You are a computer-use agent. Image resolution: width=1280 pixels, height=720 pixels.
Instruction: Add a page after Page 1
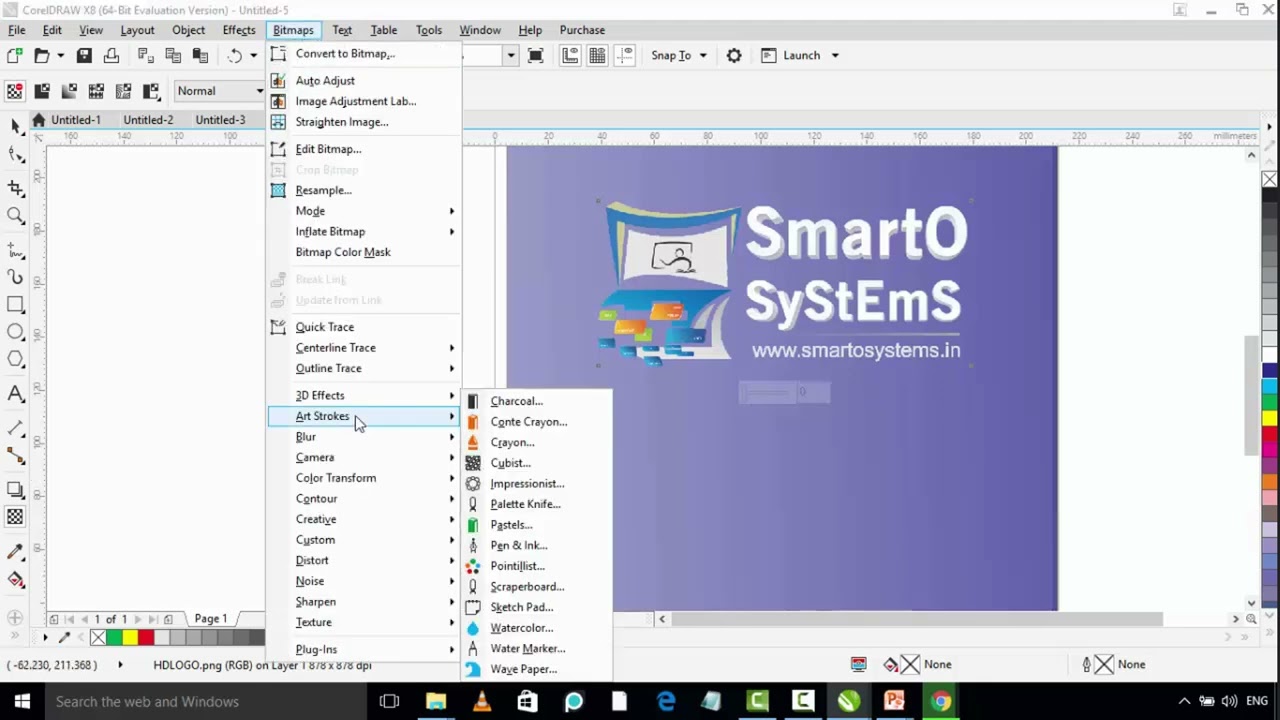168,619
